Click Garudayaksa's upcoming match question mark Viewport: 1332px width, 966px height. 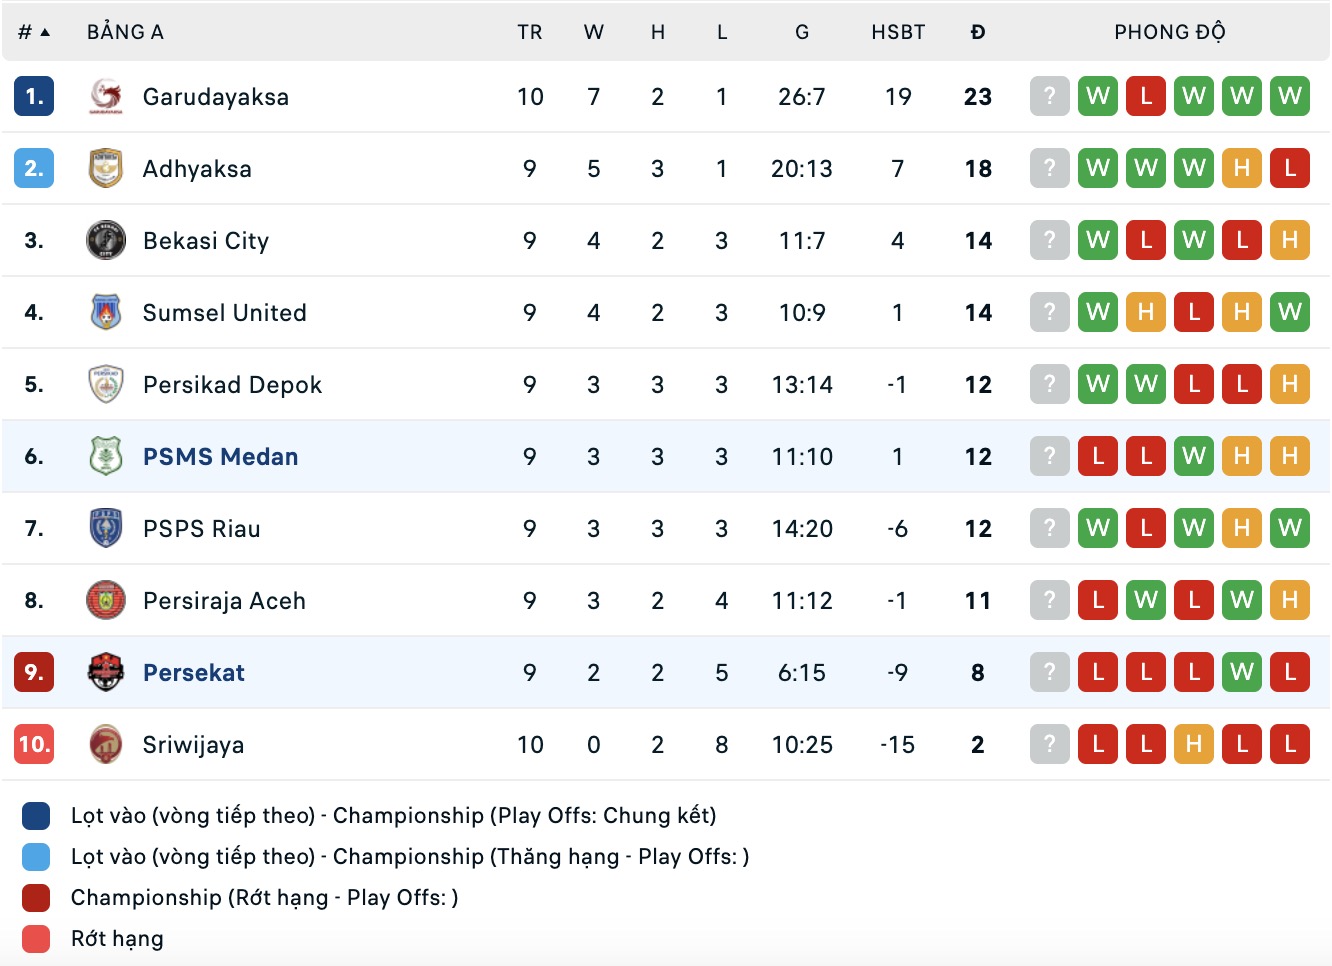pos(1049,97)
